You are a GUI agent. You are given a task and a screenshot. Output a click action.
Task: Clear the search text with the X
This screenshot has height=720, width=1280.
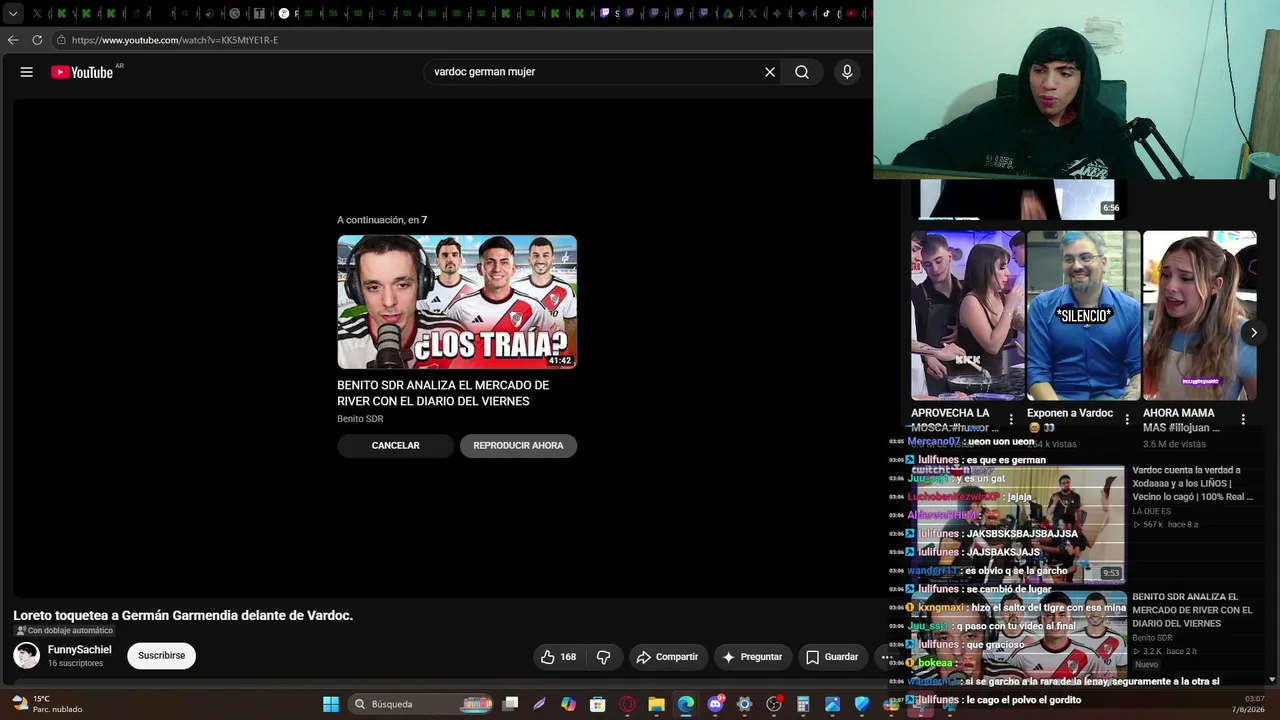pos(770,72)
